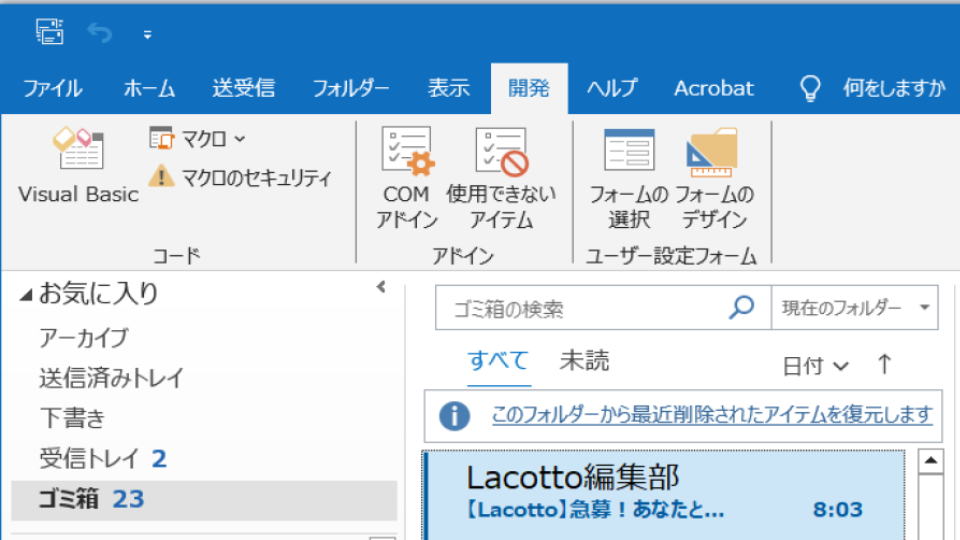Click the Undo arrow in title bar
The height and width of the screenshot is (540, 960).
(100, 32)
